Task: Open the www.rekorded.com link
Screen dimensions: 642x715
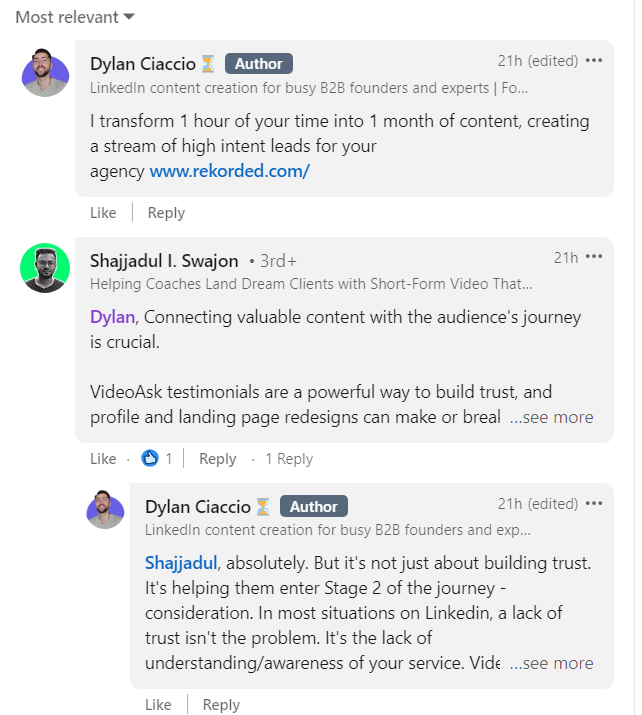Action: [x=229, y=171]
